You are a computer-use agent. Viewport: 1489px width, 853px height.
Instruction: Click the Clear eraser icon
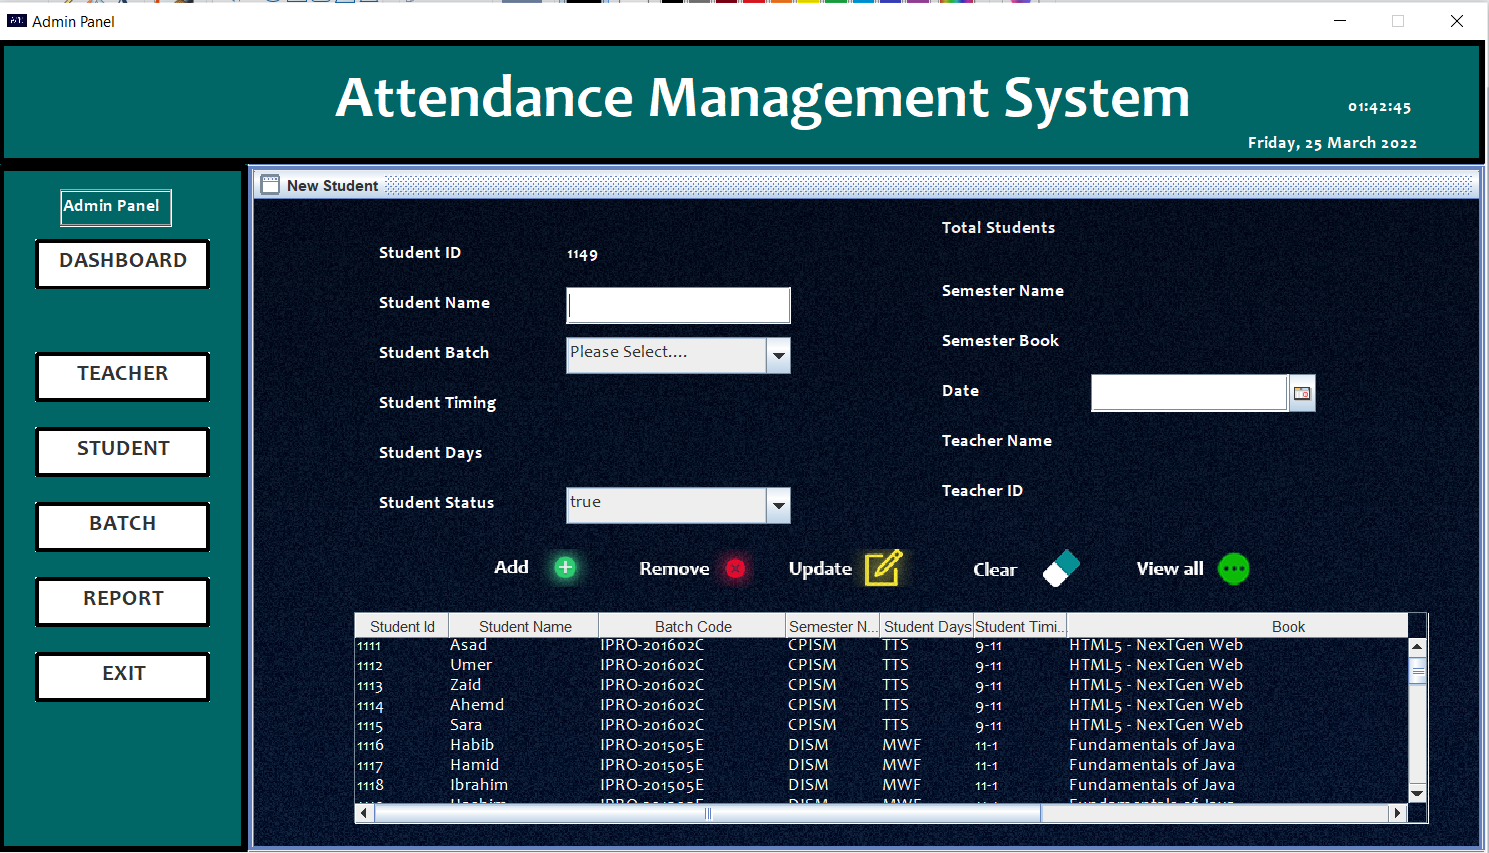(x=1061, y=568)
